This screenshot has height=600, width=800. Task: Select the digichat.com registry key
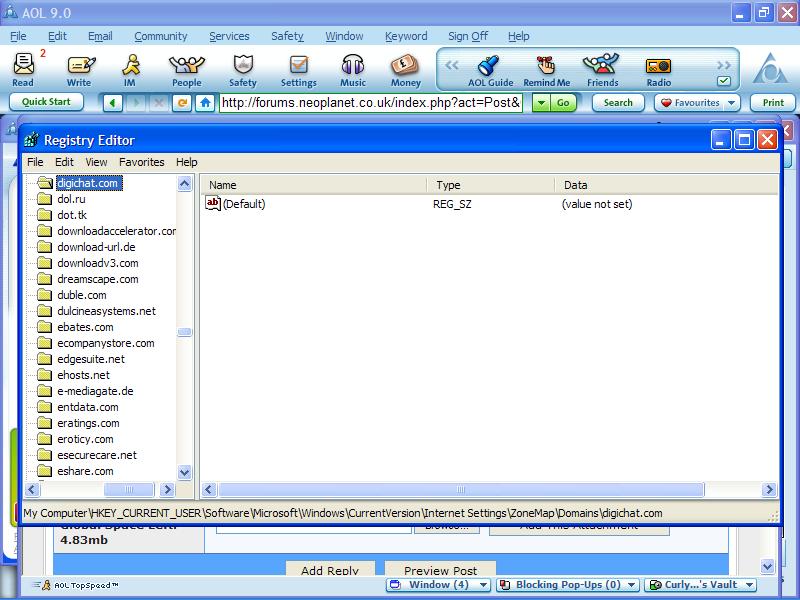click(x=88, y=183)
